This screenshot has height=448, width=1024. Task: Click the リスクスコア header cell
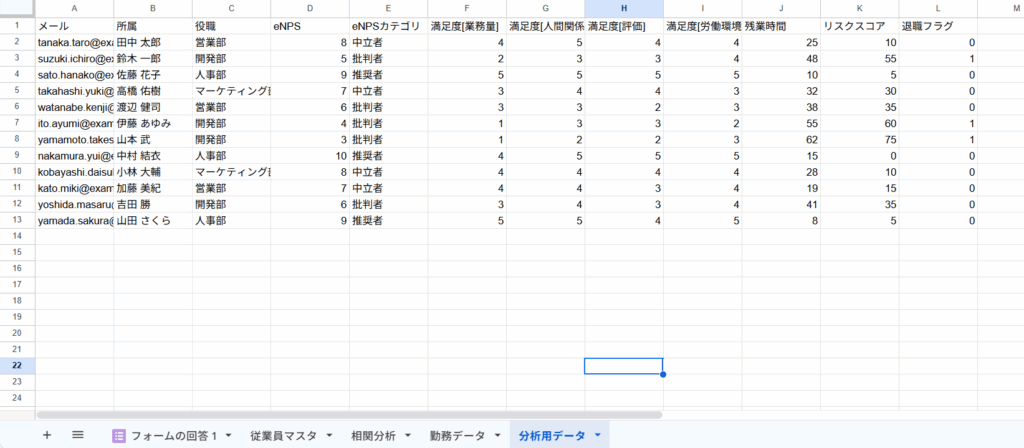(x=859, y=26)
